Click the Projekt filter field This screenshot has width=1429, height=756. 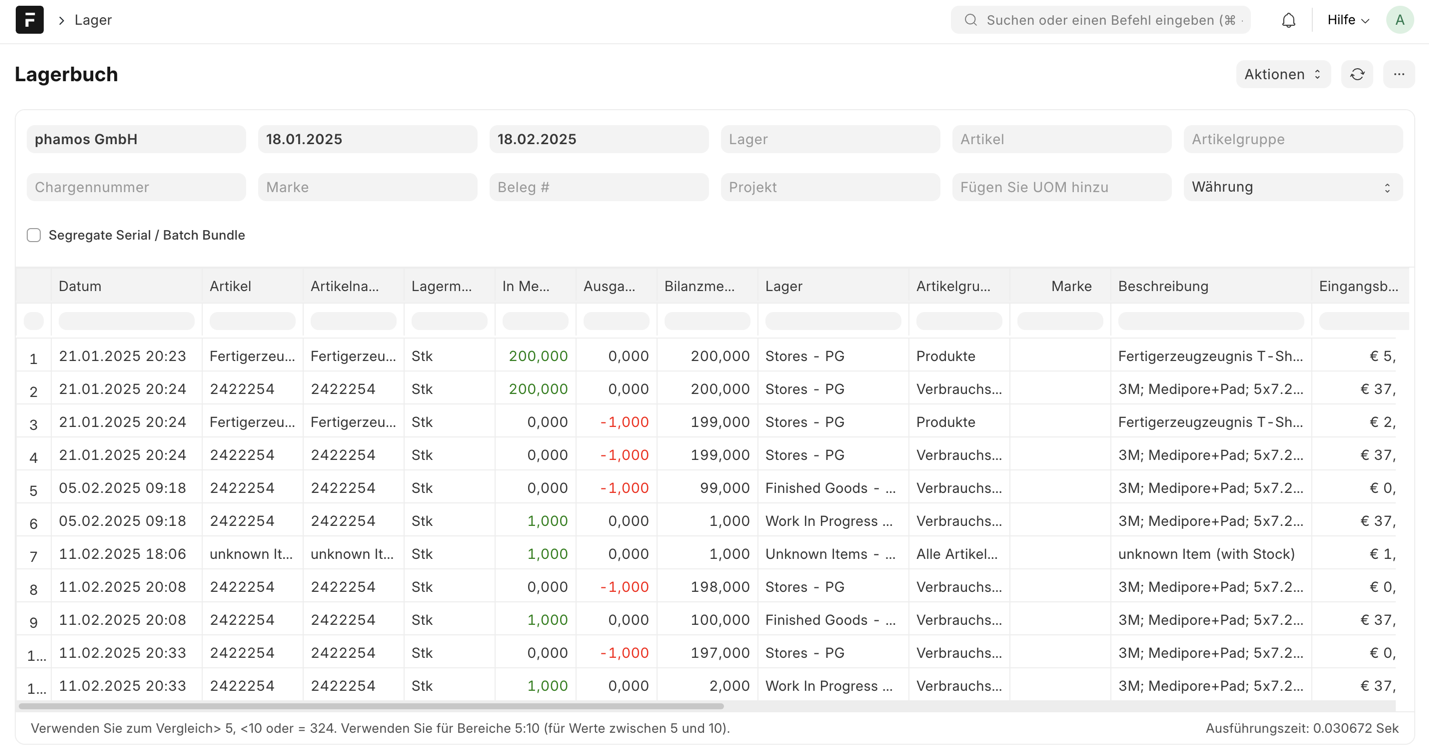tap(830, 187)
